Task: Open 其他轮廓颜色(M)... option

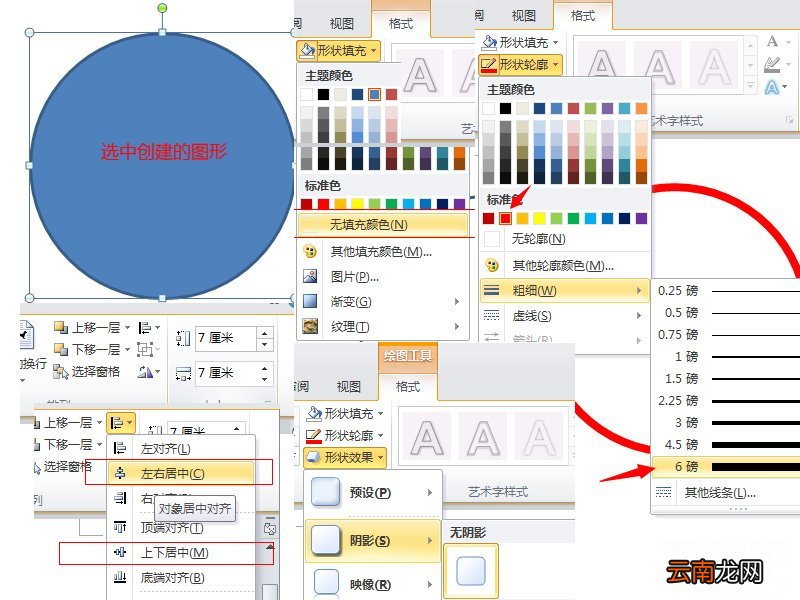Action: point(565,265)
